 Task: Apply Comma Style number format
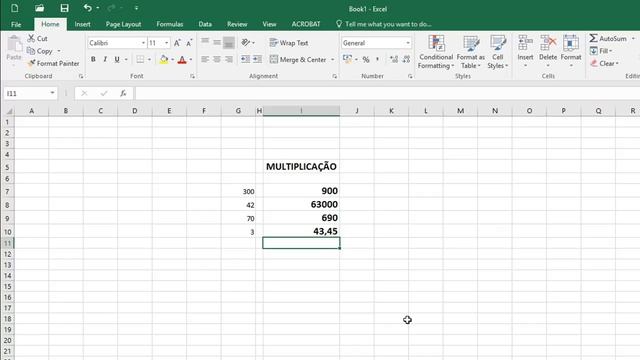(378, 60)
